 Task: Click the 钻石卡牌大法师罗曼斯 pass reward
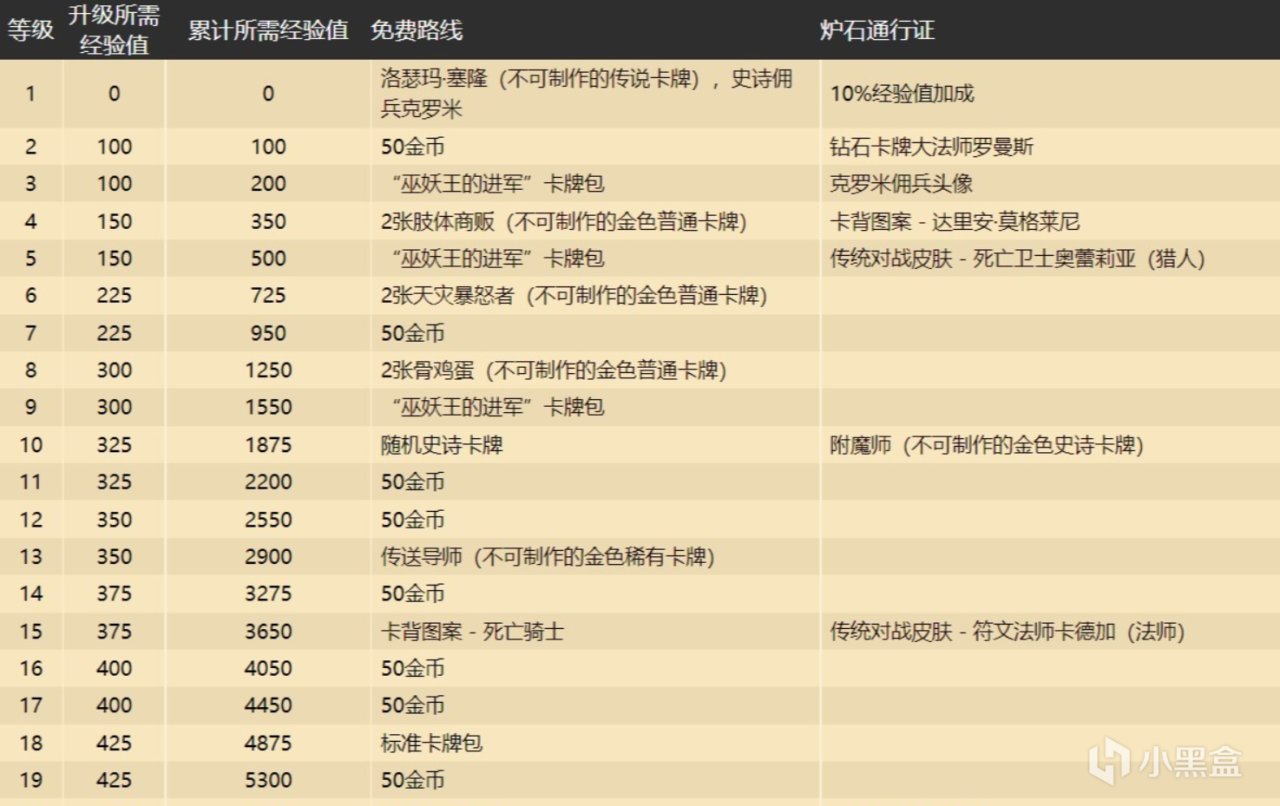tap(932, 147)
